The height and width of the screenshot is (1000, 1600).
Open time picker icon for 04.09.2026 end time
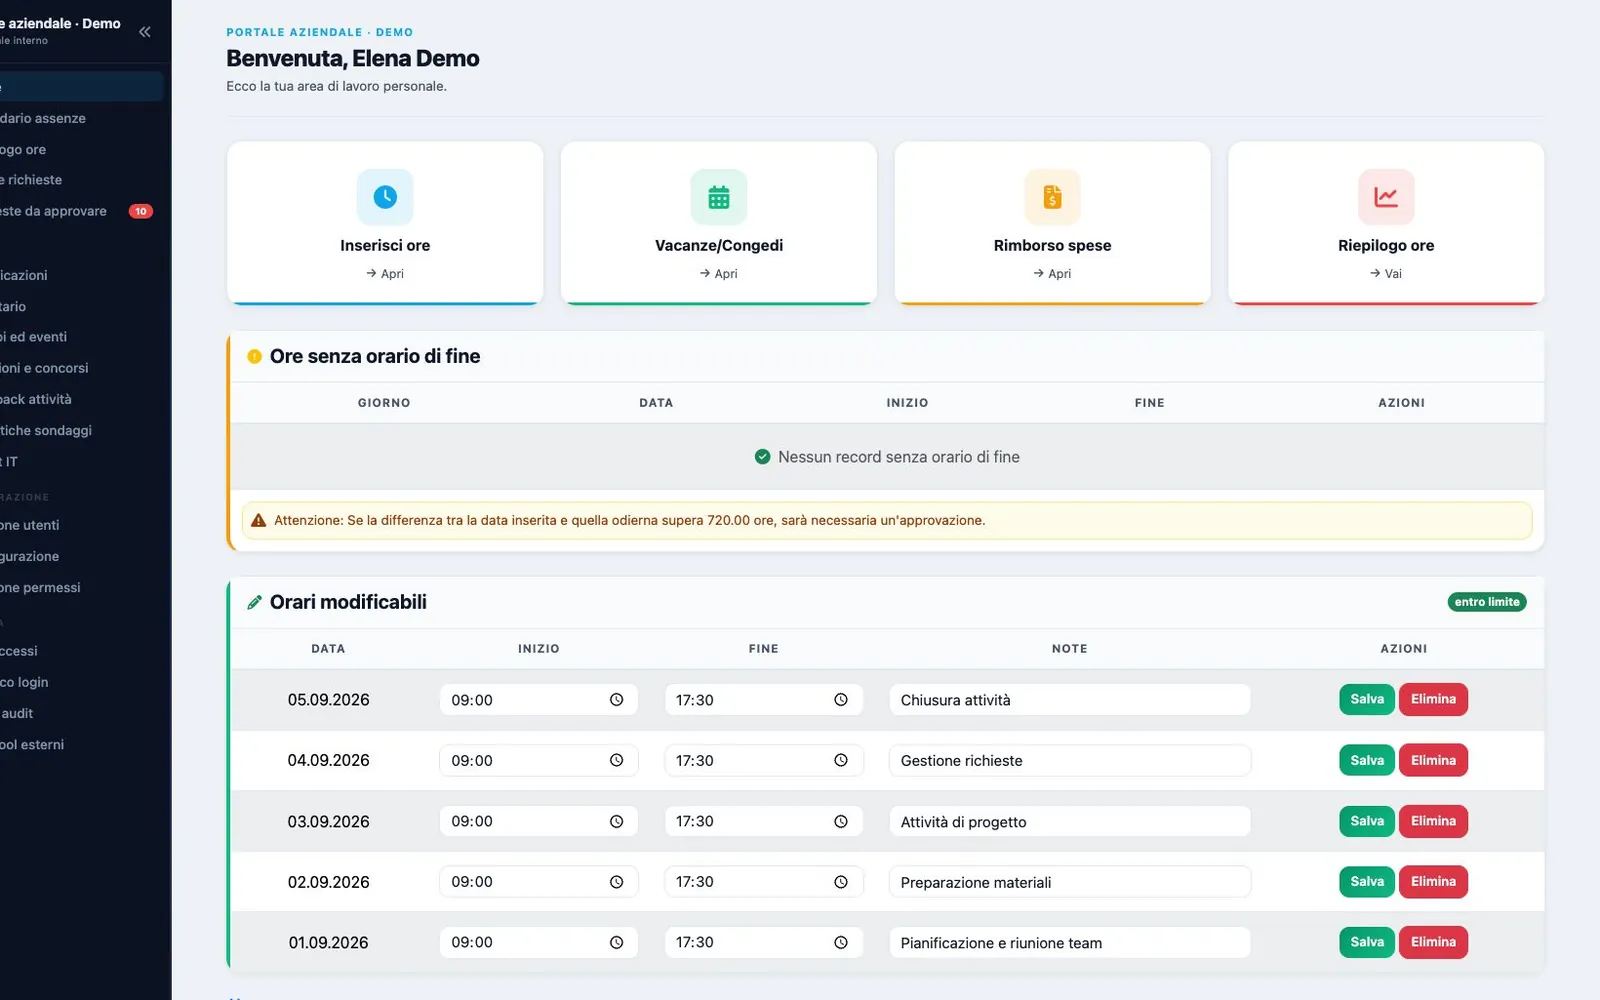[x=841, y=761]
